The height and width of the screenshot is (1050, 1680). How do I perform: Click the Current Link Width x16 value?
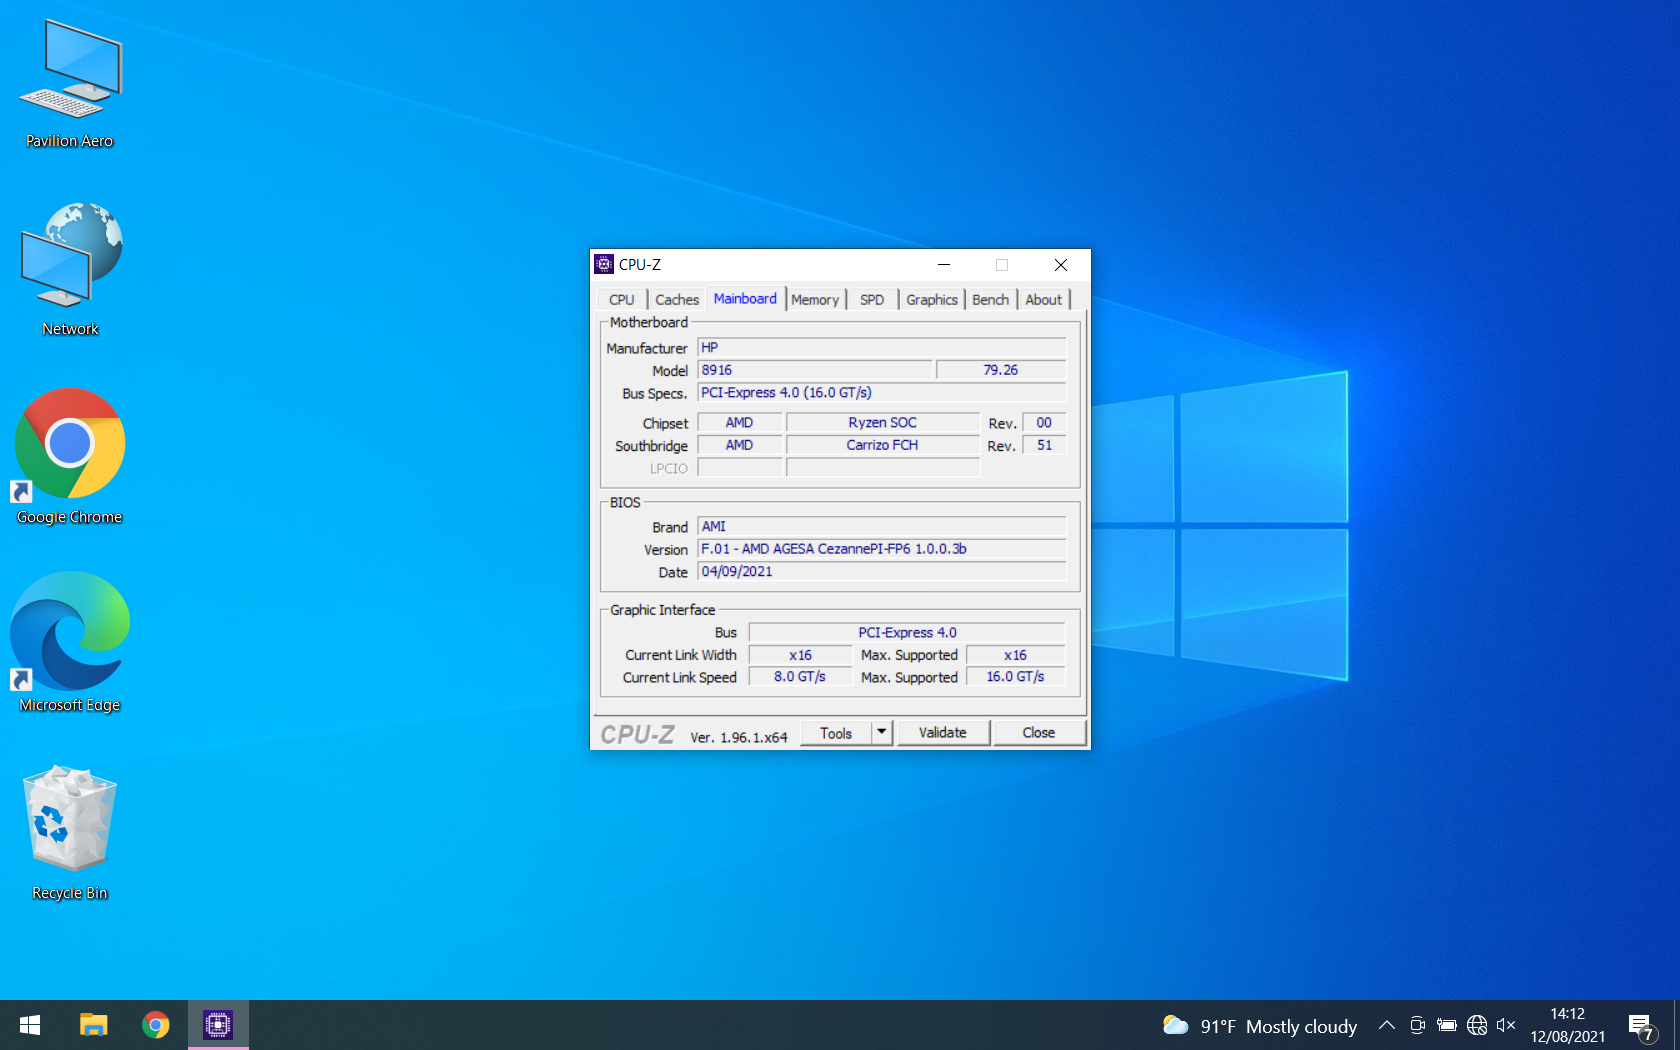click(800, 655)
